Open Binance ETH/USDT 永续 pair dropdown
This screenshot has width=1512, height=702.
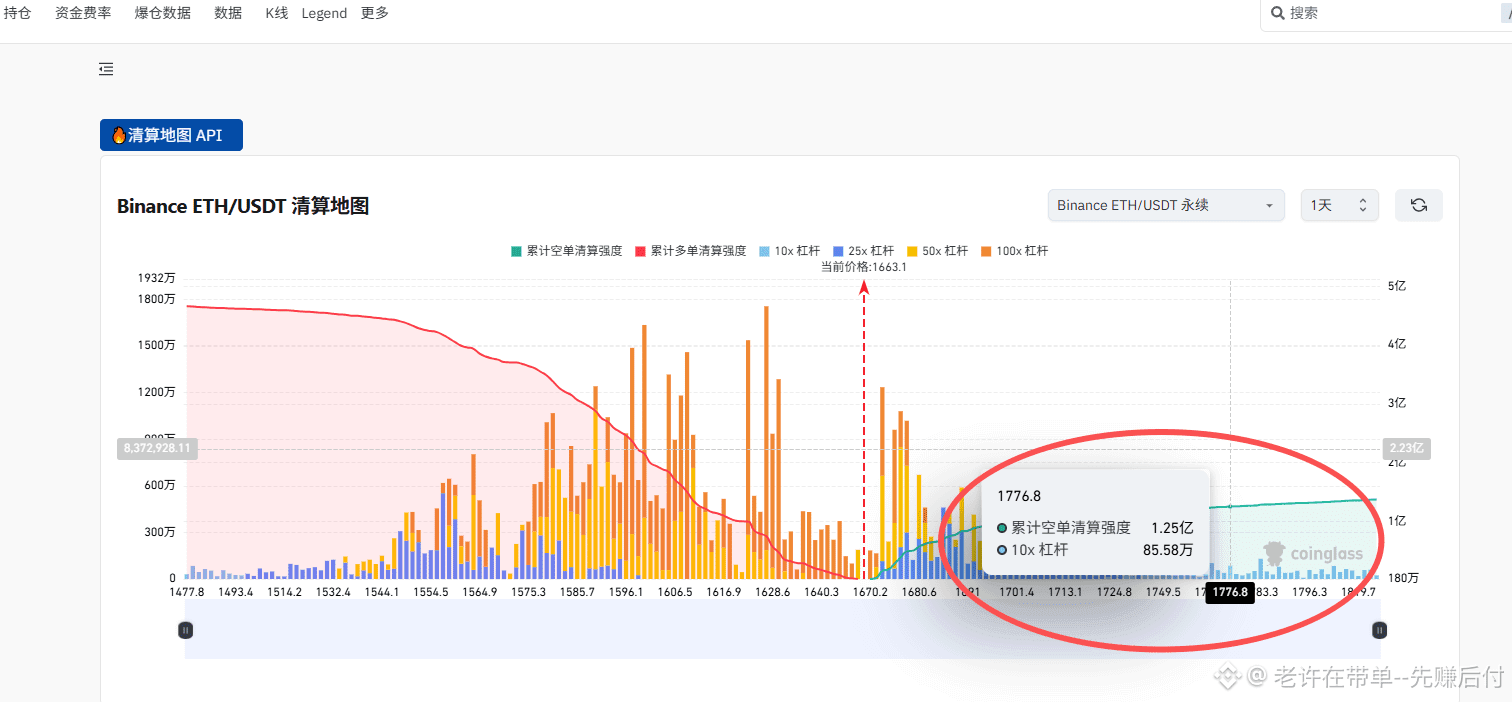point(1166,205)
